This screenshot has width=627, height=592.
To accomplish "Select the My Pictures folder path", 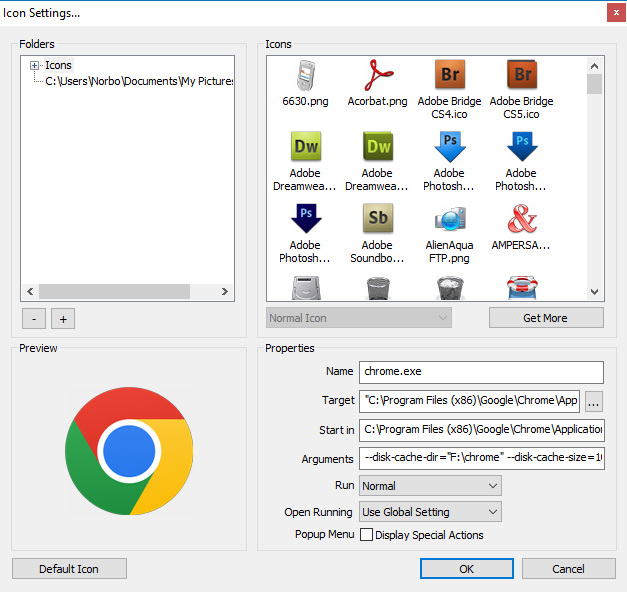I will point(139,81).
